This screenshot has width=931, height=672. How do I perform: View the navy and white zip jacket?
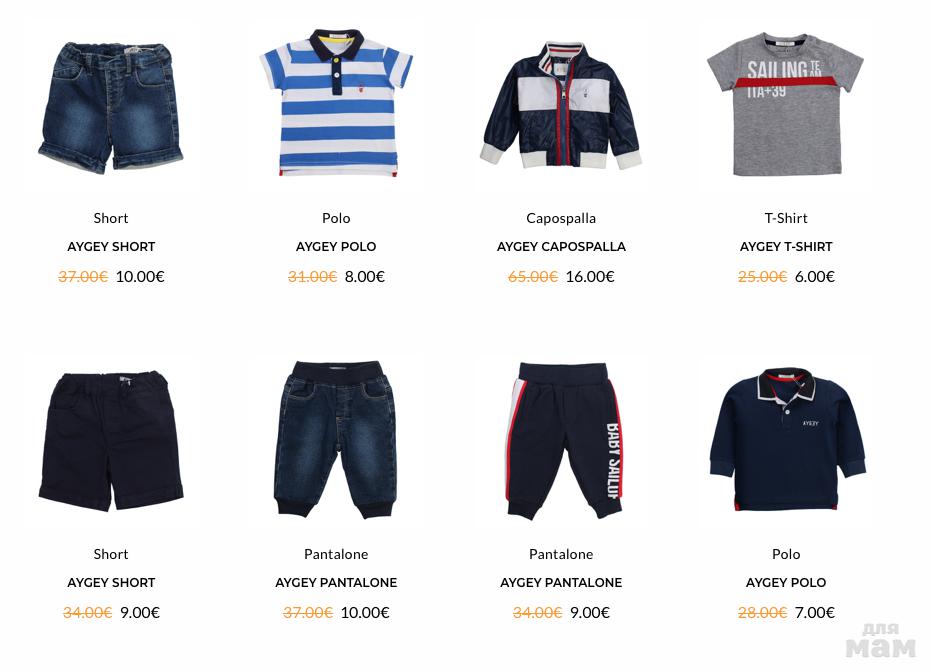[561, 105]
